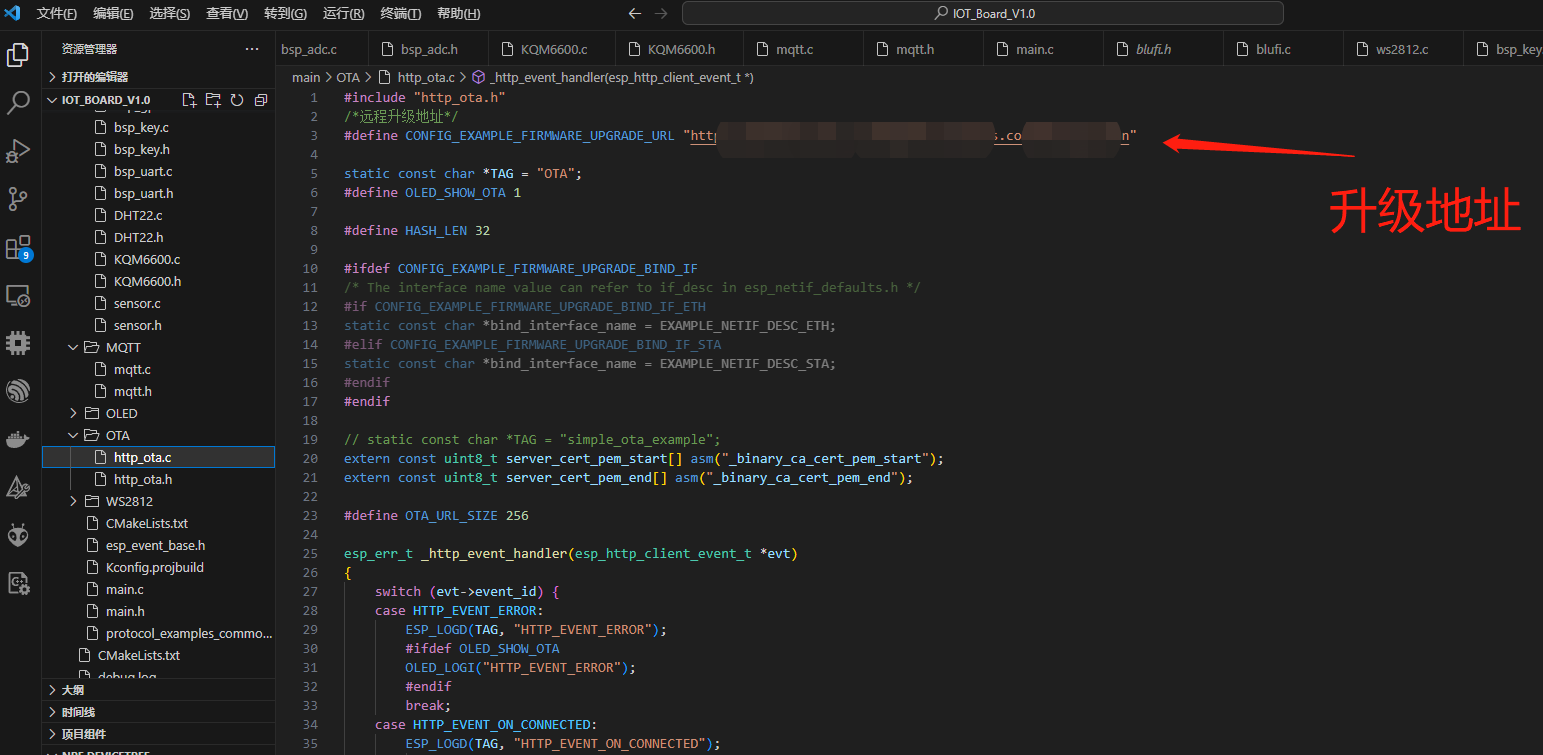Viewport: 1543px width, 755px height.
Task: Open Source Control view icon
Action: coord(18,198)
